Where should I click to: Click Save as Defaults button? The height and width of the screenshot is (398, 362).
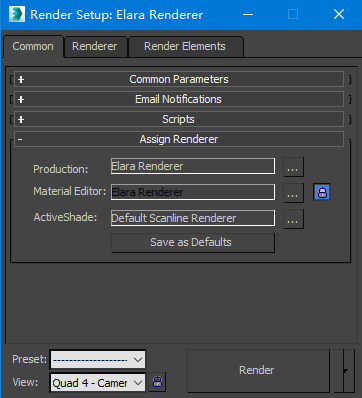click(x=193, y=242)
